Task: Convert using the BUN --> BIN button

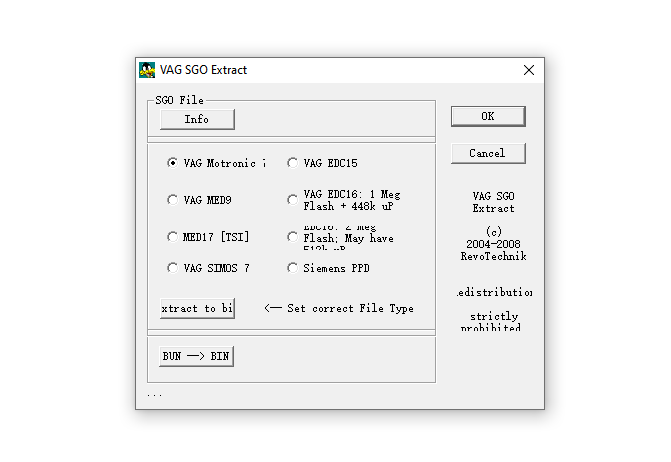Action: pyautogui.click(x=196, y=356)
